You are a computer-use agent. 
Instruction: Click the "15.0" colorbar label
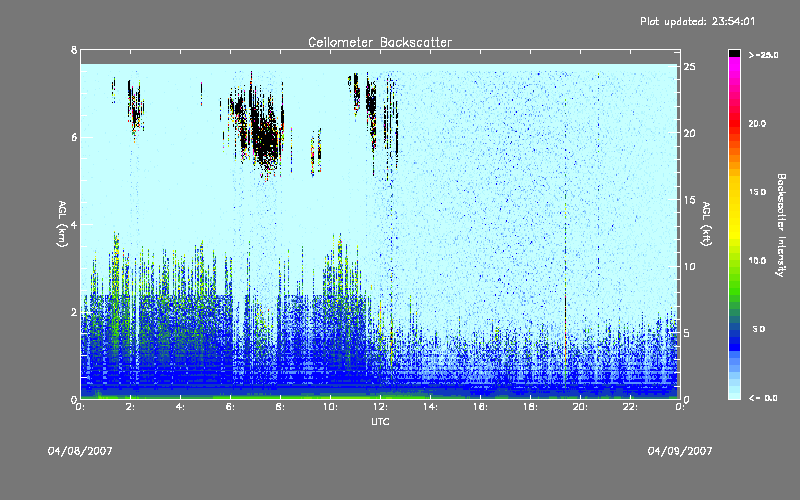[x=757, y=192]
